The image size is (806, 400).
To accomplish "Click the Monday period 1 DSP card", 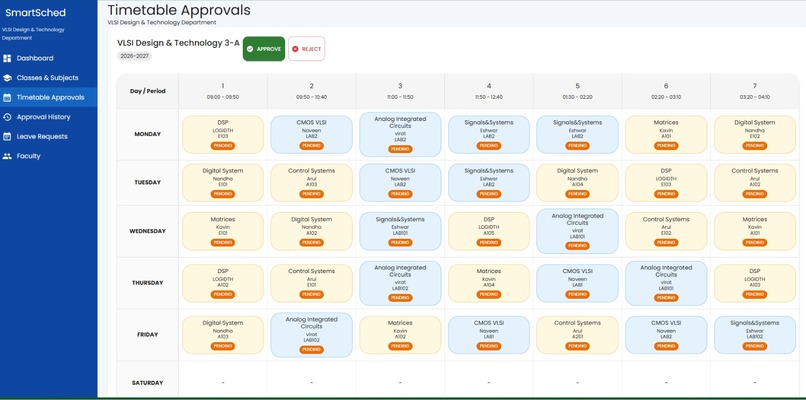I will (x=223, y=134).
